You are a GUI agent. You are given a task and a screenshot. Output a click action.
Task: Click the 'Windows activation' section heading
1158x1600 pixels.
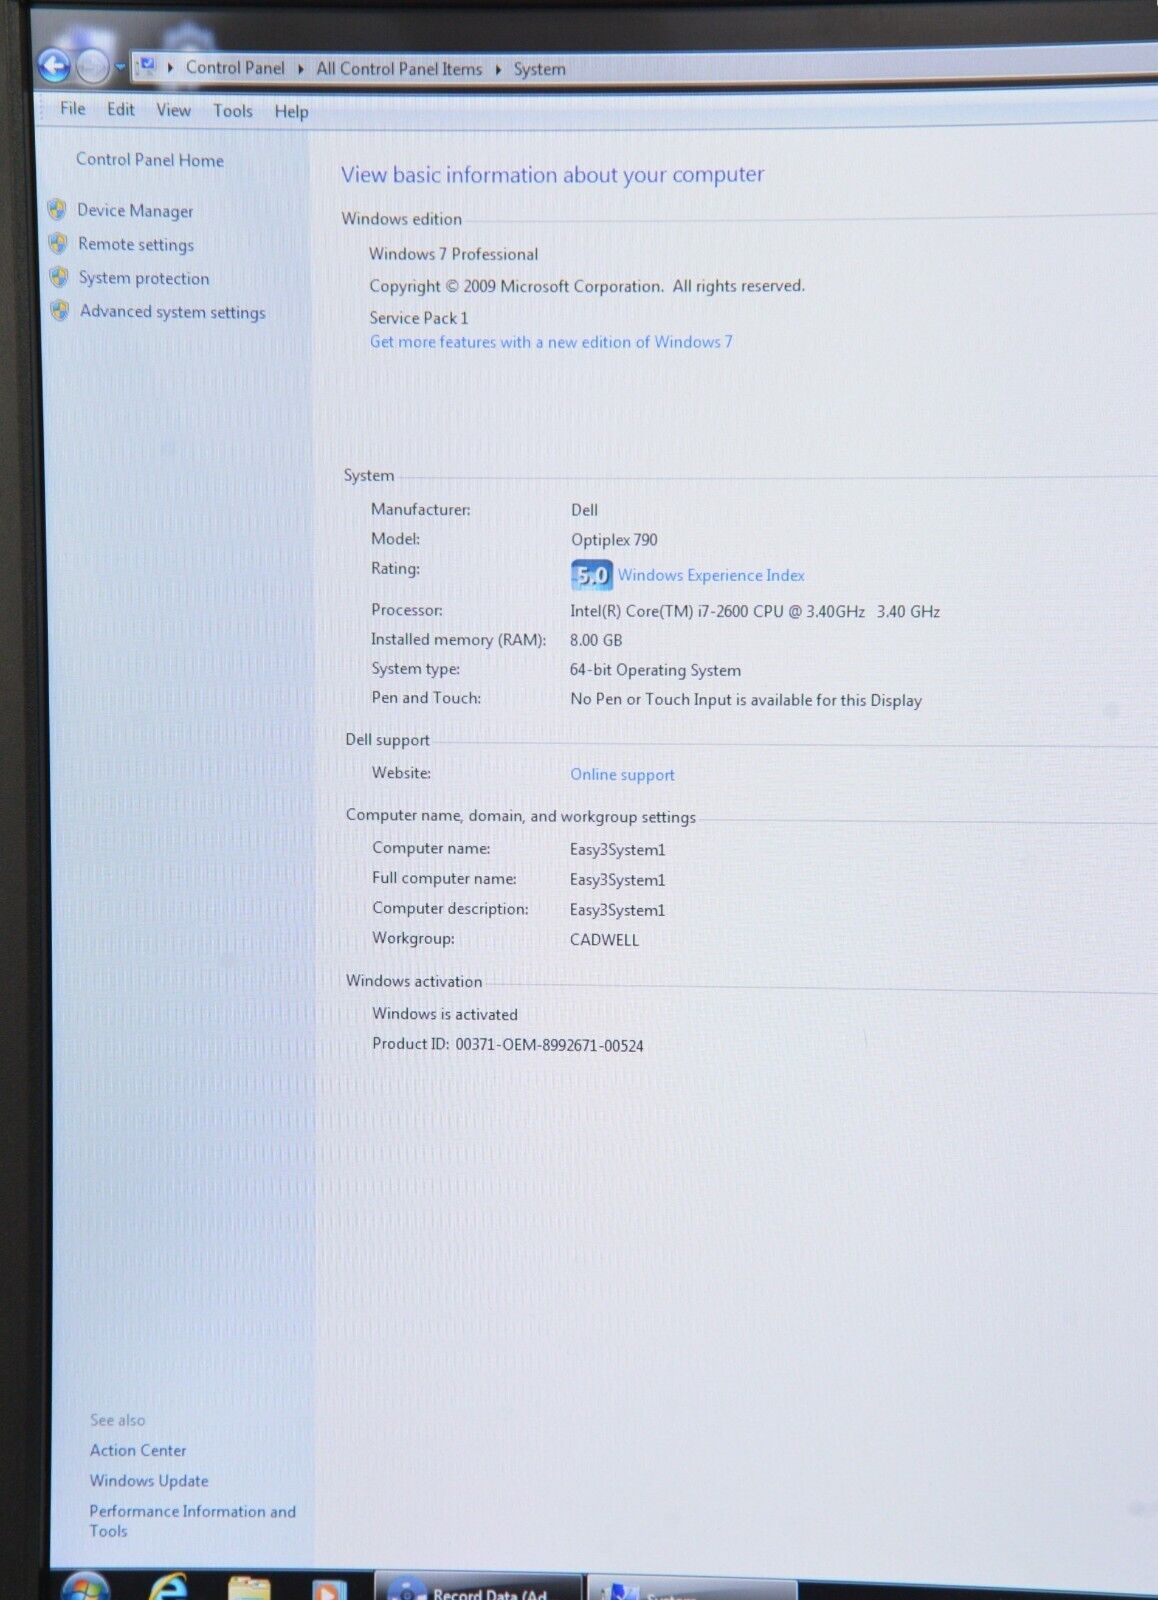coord(414,981)
